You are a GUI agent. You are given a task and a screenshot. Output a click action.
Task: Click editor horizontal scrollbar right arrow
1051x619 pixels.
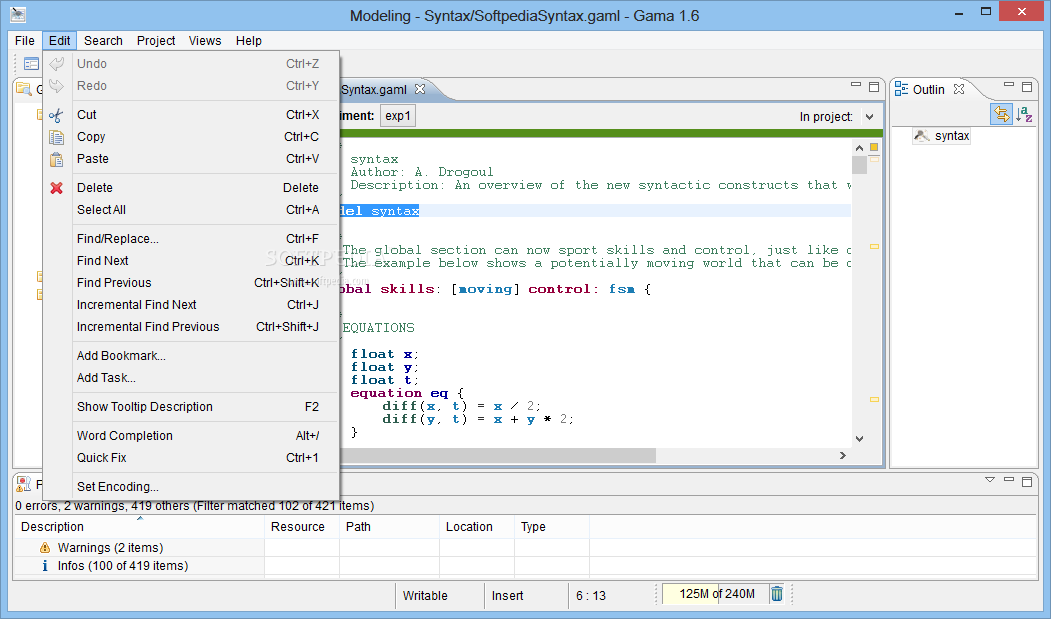point(843,455)
